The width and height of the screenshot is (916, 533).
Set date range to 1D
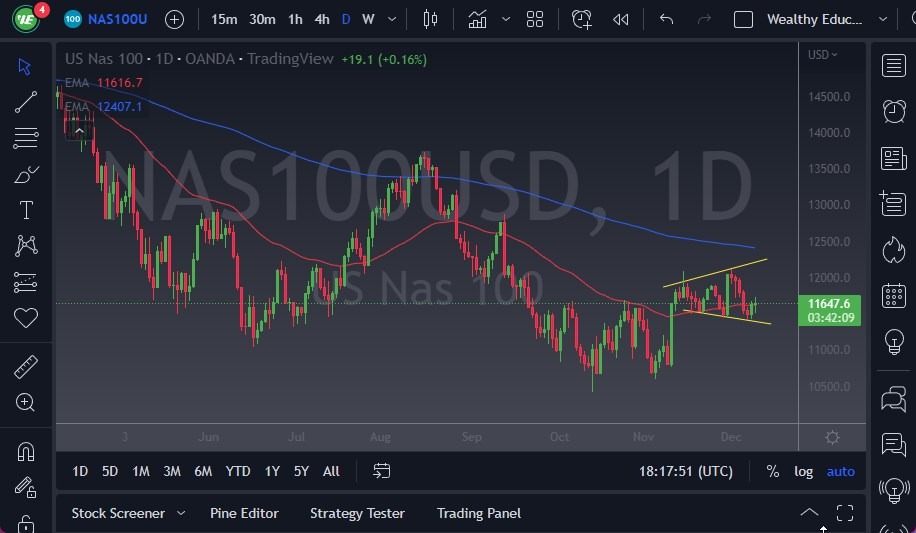click(80, 471)
